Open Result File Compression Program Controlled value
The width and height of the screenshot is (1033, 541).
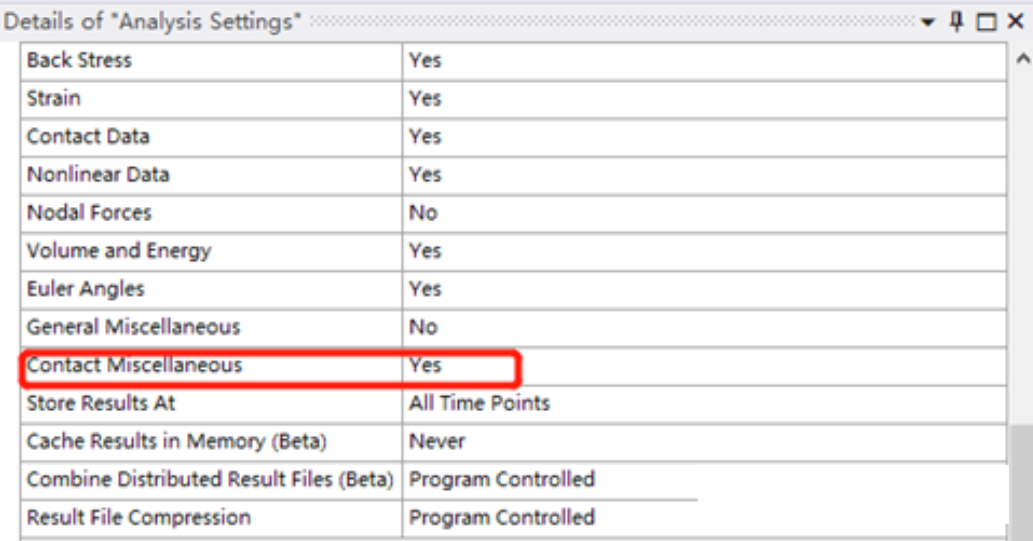click(x=704, y=519)
